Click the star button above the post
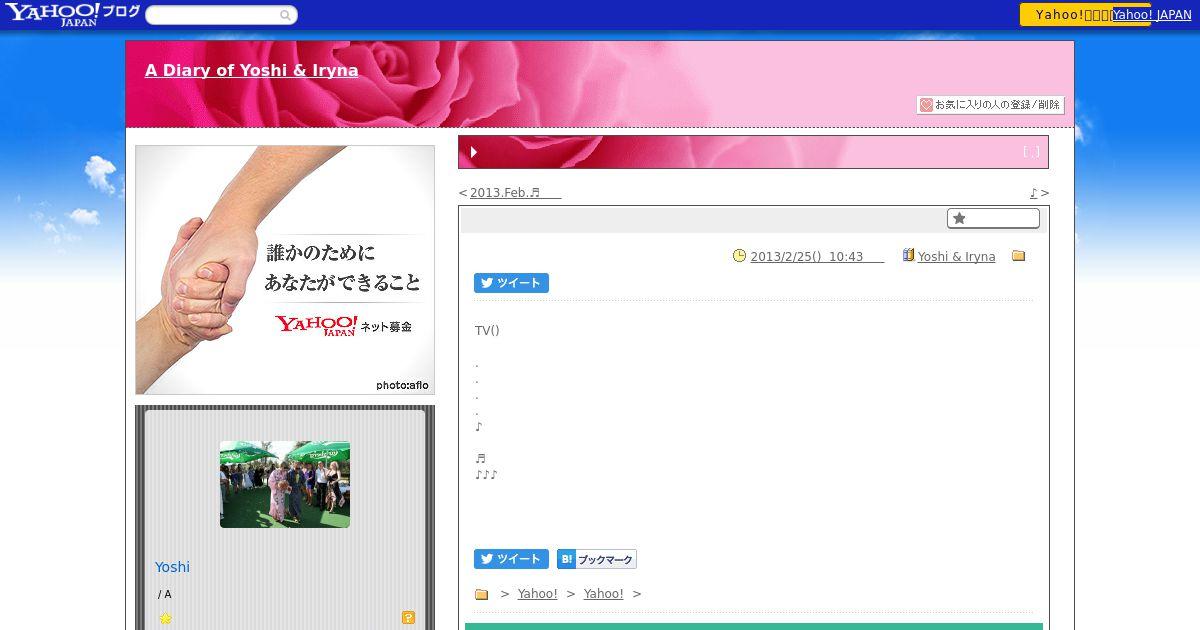The width and height of the screenshot is (1200, 630). (x=993, y=218)
